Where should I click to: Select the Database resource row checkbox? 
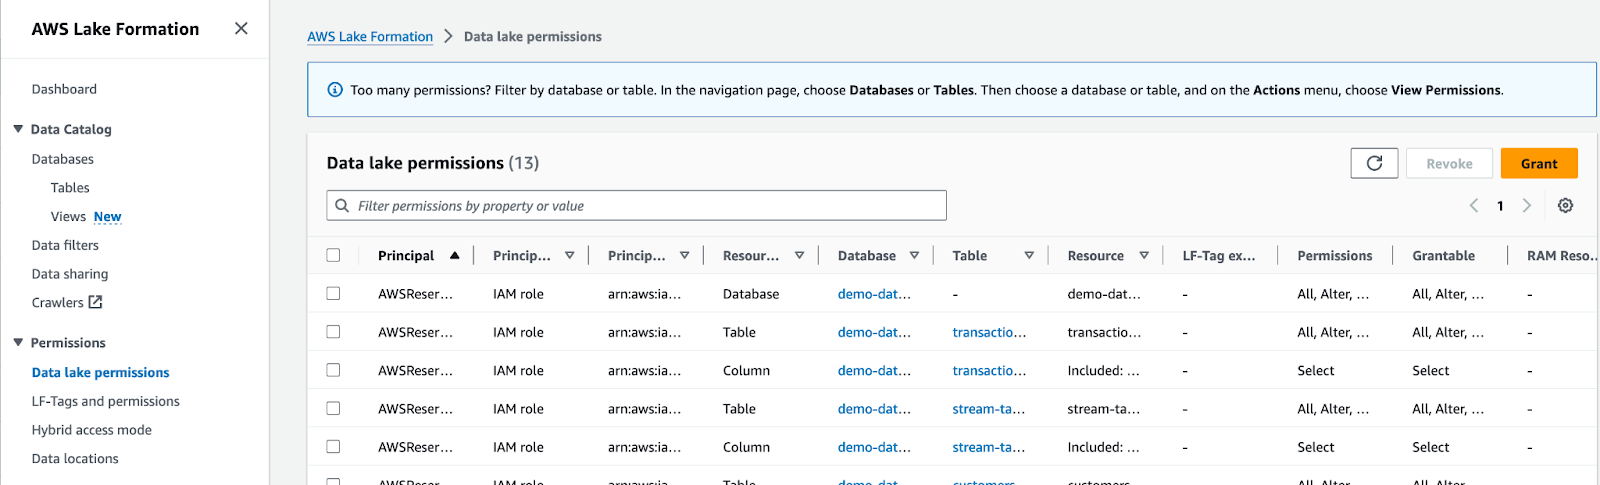333,294
